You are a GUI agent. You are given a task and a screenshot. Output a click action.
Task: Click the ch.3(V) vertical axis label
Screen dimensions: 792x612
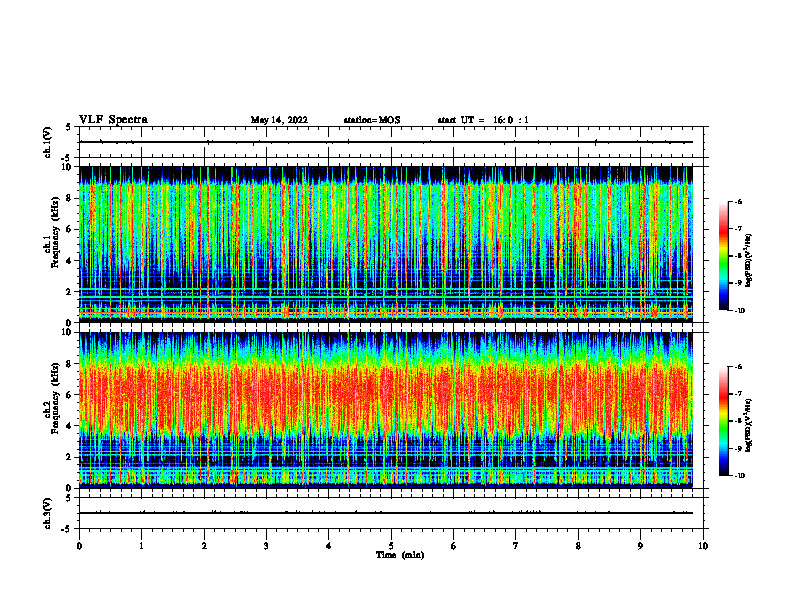[48, 513]
